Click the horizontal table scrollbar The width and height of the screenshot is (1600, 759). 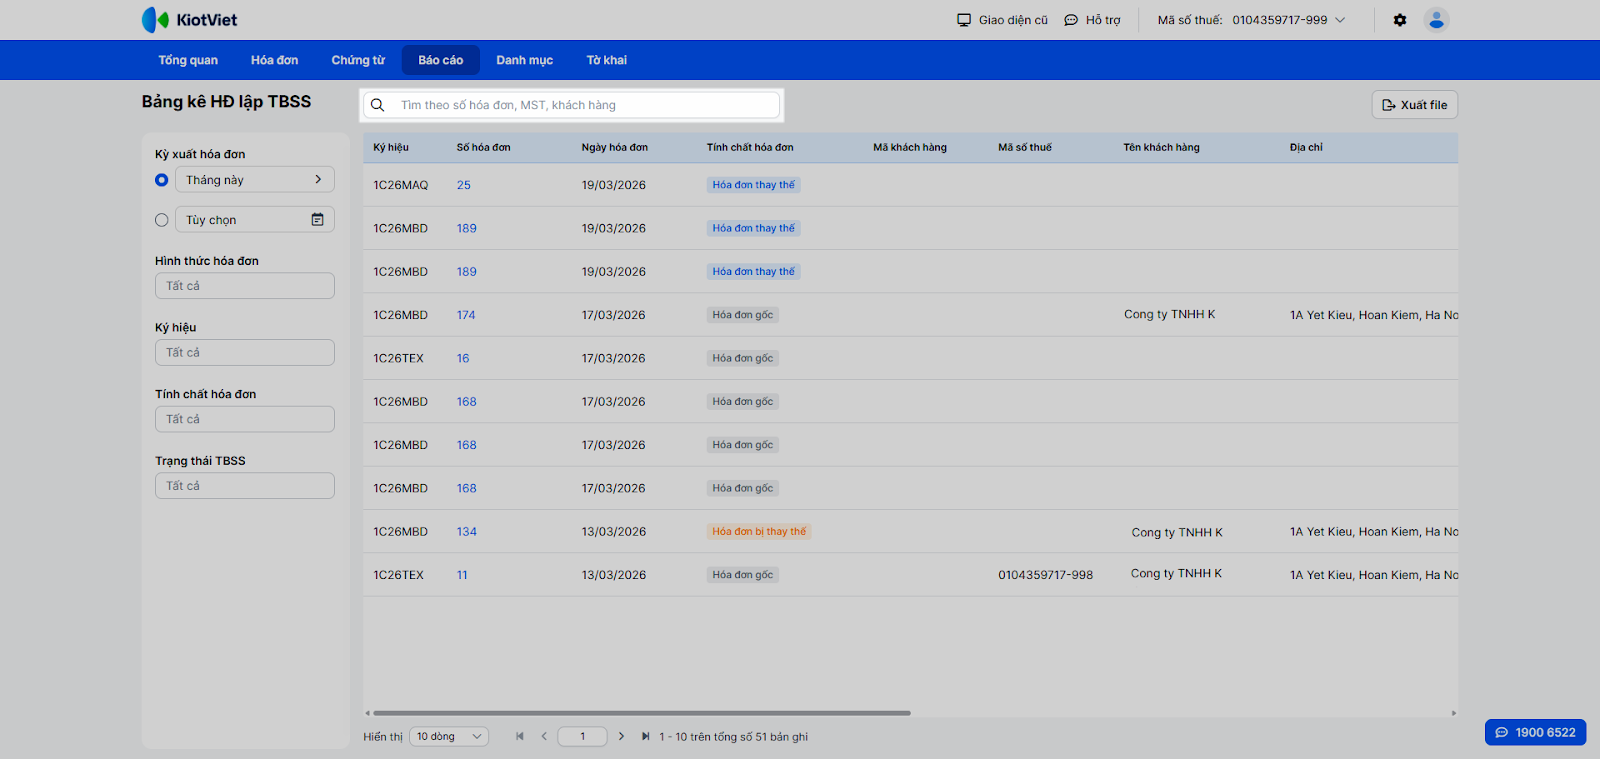tap(641, 713)
